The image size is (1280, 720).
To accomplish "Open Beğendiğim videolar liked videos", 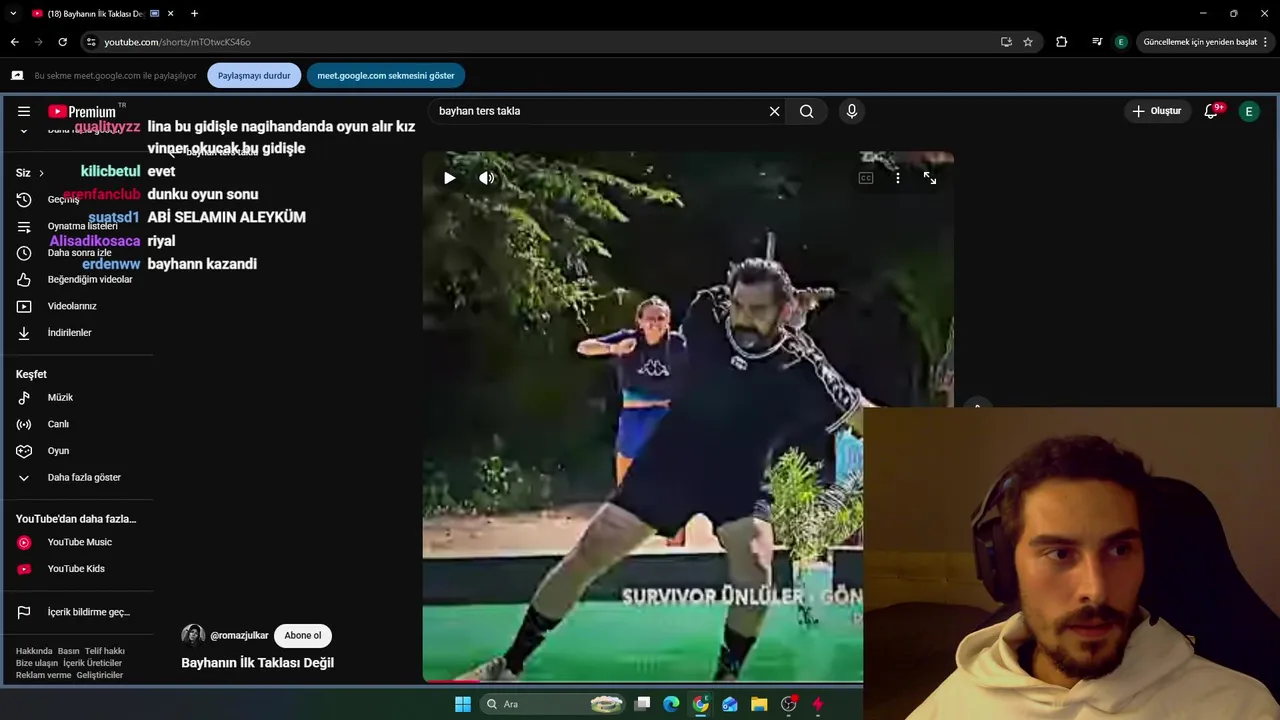I will coord(89,279).
